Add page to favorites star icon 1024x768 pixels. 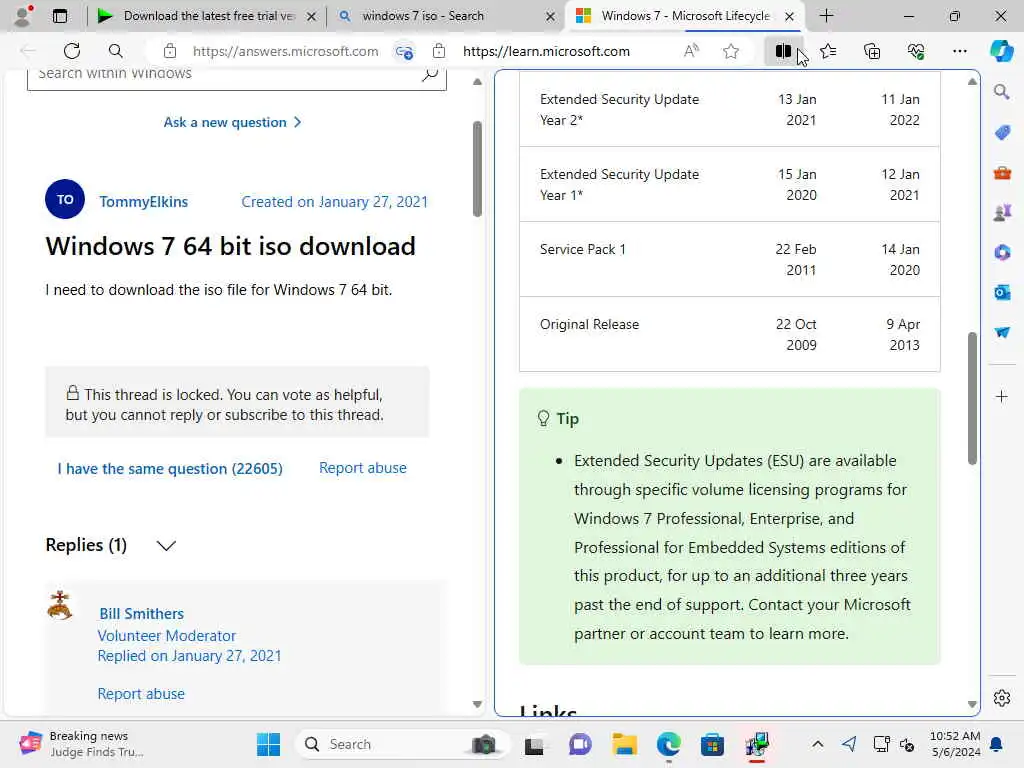731,51
